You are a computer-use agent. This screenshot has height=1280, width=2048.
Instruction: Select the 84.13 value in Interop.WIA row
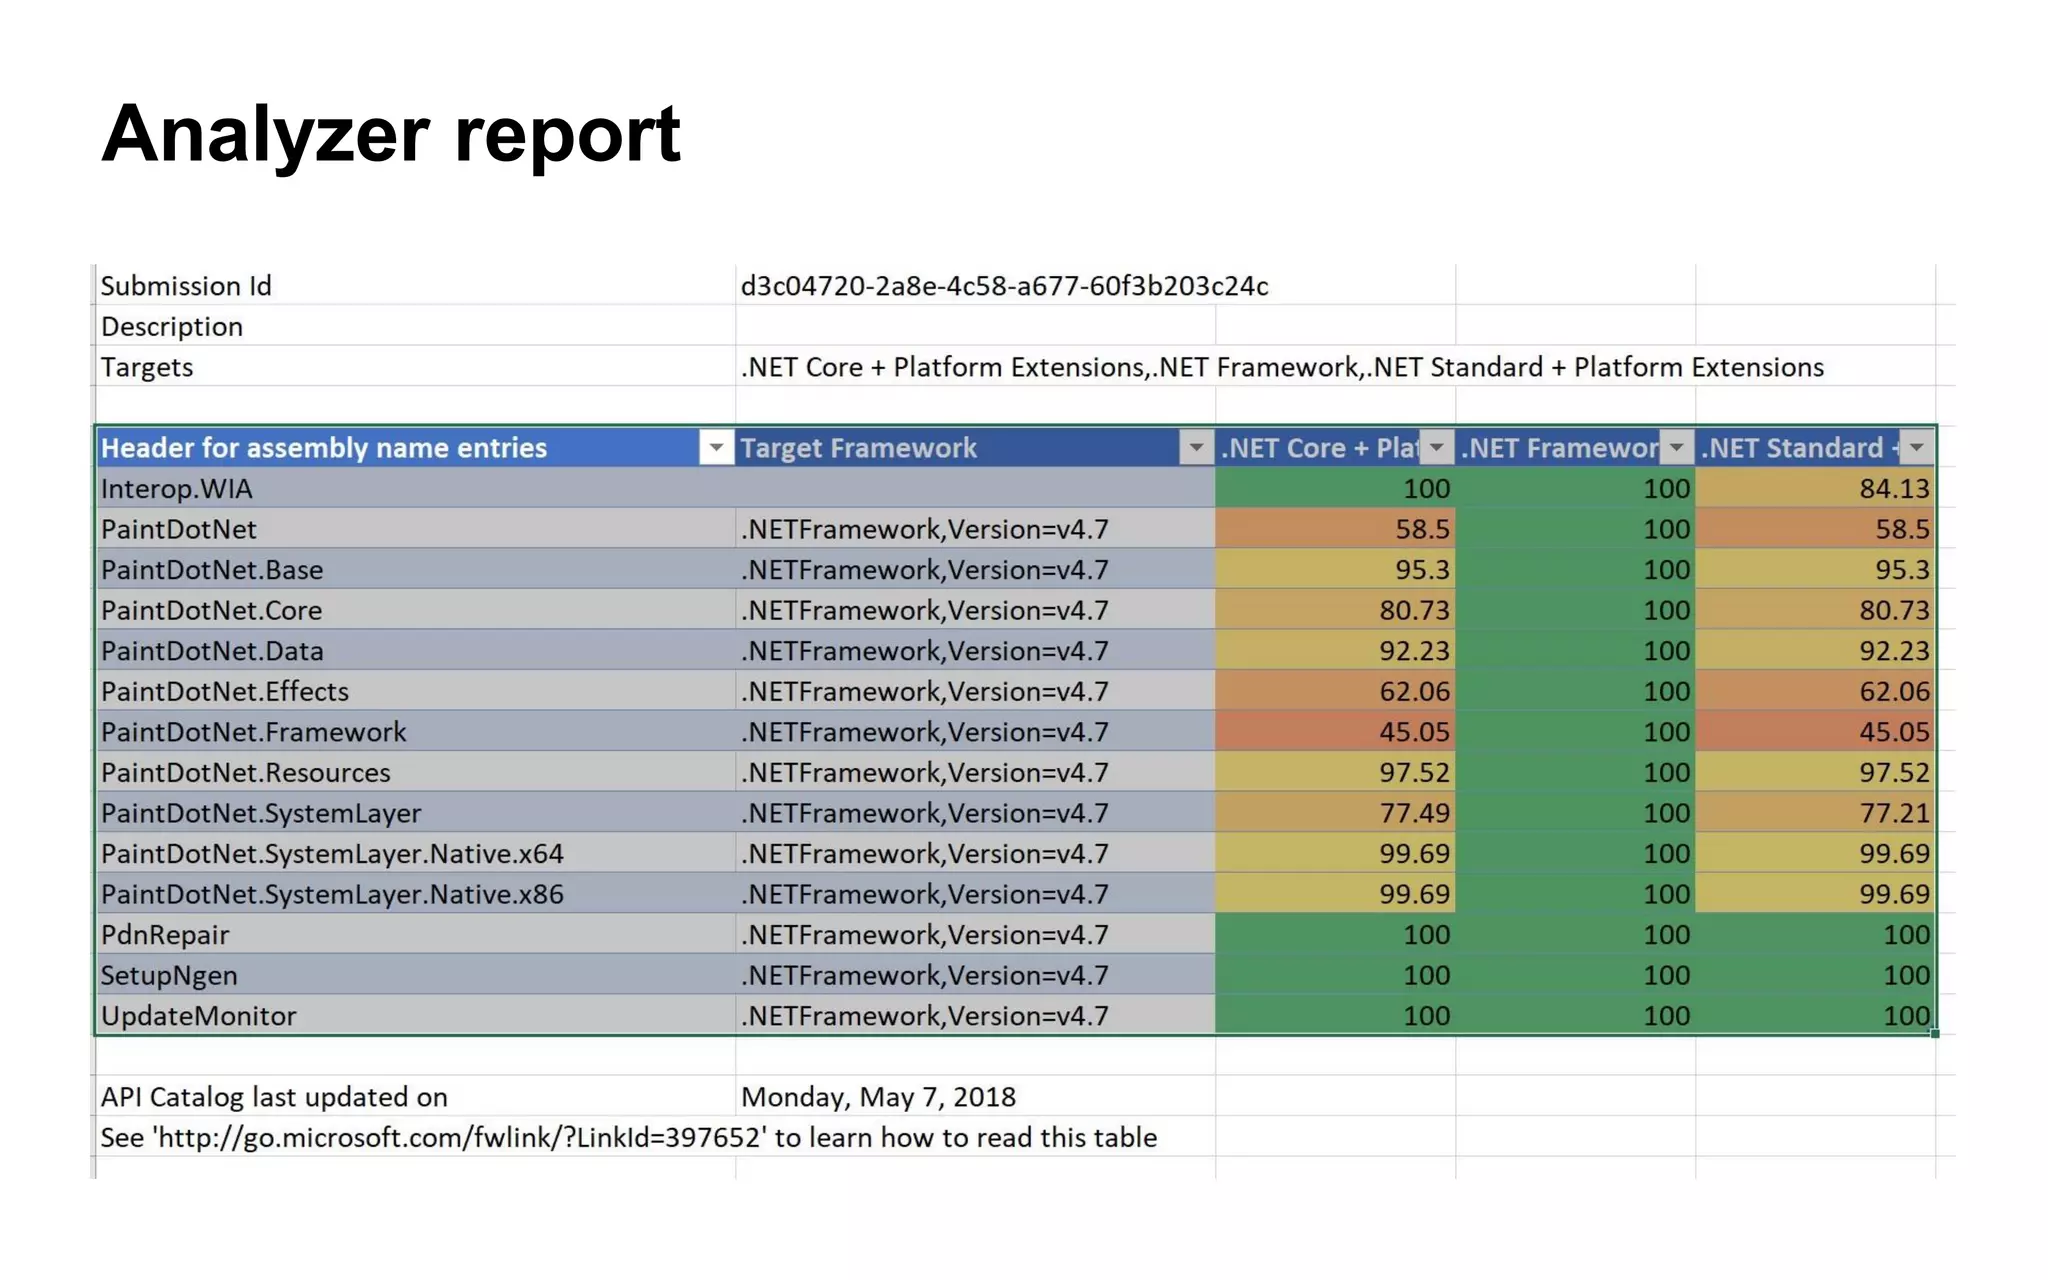(x=1815, y=489)
